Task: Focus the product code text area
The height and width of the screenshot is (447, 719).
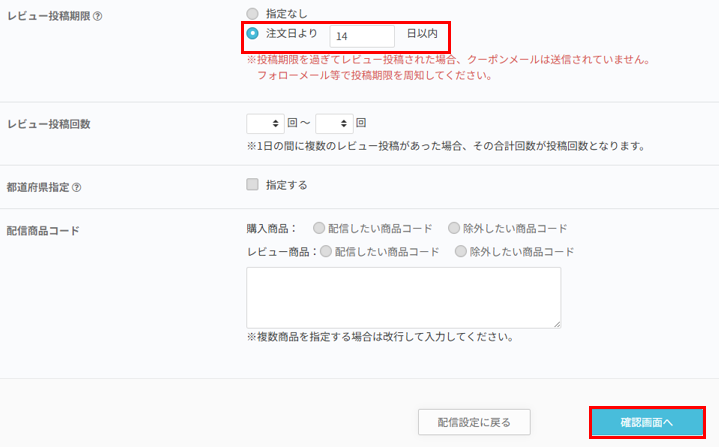Action: click(403, 297)
